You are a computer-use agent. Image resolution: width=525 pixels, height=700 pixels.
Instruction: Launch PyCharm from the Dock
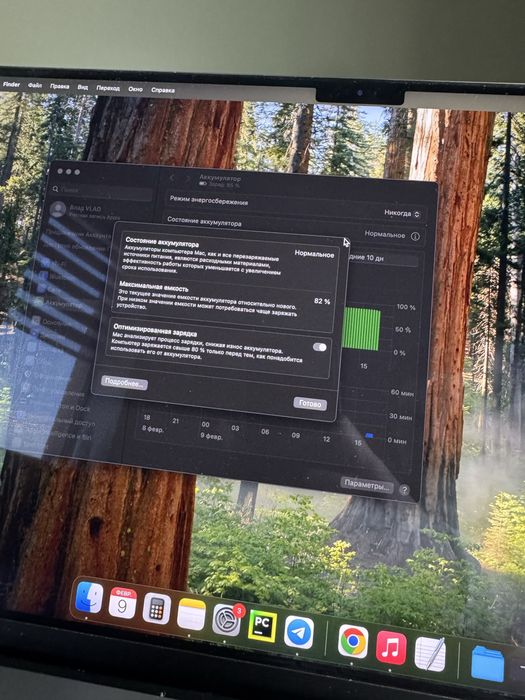pyautogui.click(x=262, y=626)
